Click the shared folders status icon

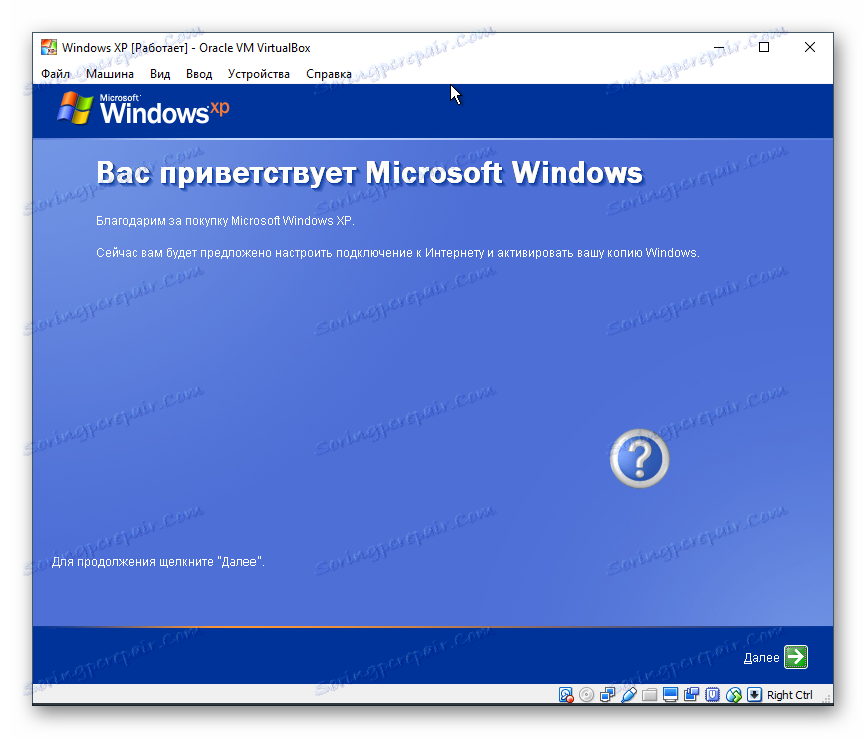tap(650, 695)
